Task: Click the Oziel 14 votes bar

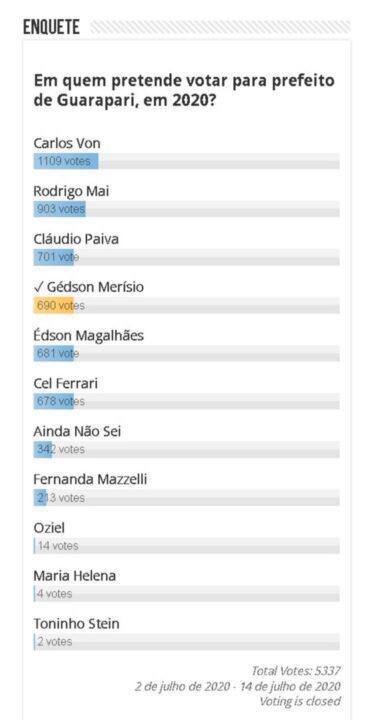Action: point(186,546)
